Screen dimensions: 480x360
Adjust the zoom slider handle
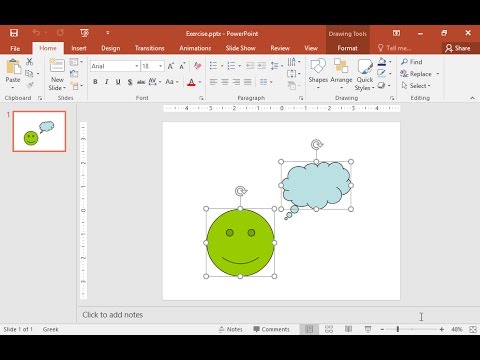pos(398,329)
